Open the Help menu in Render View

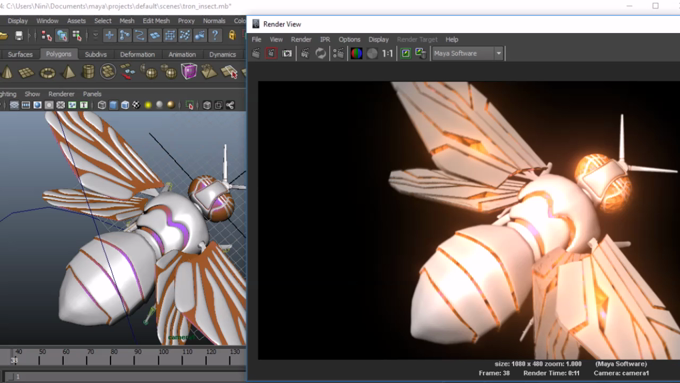tap(451, 39)
